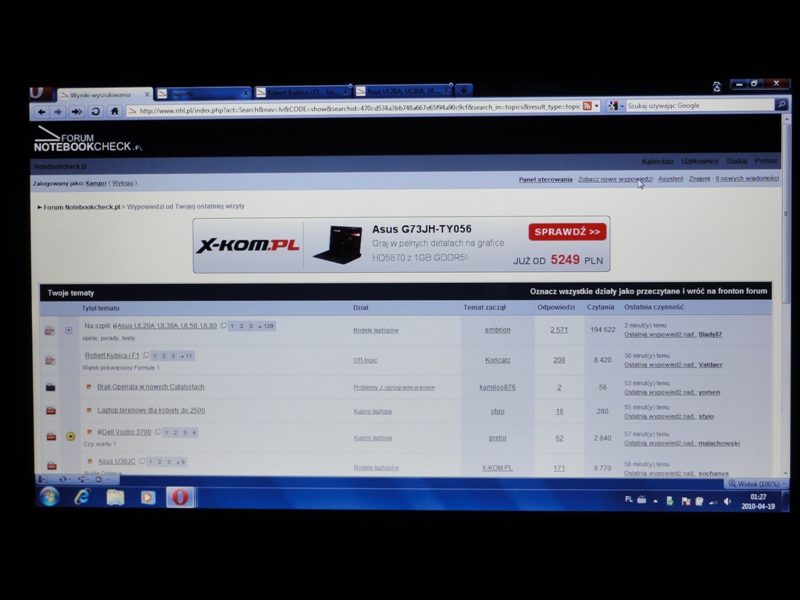Click the on-screen keyboard tray icon
This screenshot has height=600, width=800.
click(x=642, y=500)
